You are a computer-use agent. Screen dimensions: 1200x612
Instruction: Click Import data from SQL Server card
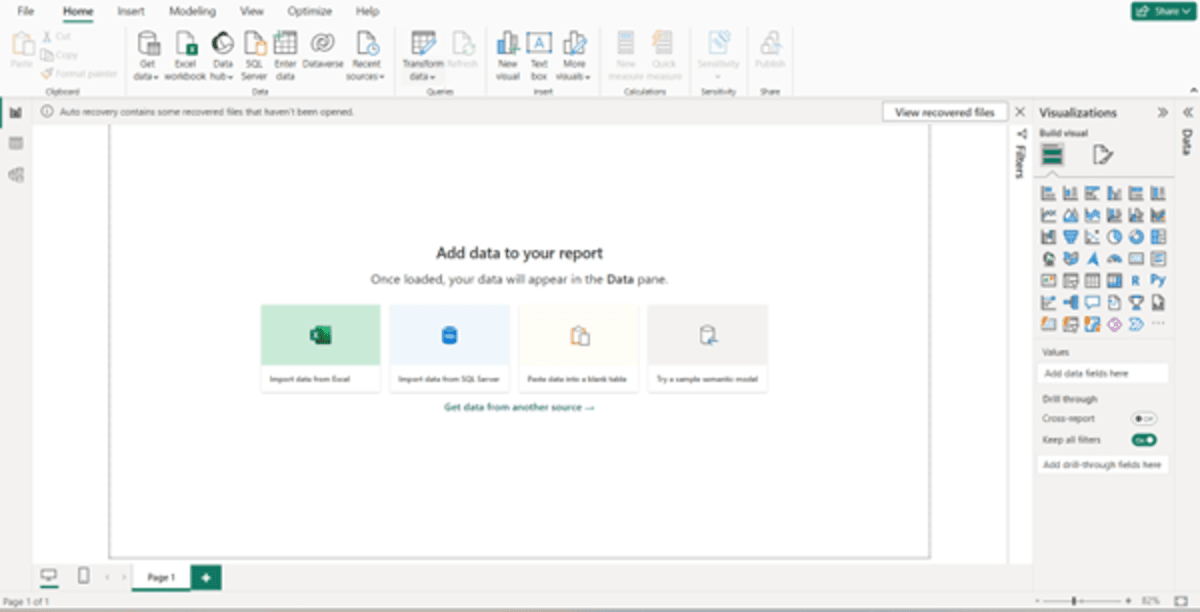tap(450, 348)
